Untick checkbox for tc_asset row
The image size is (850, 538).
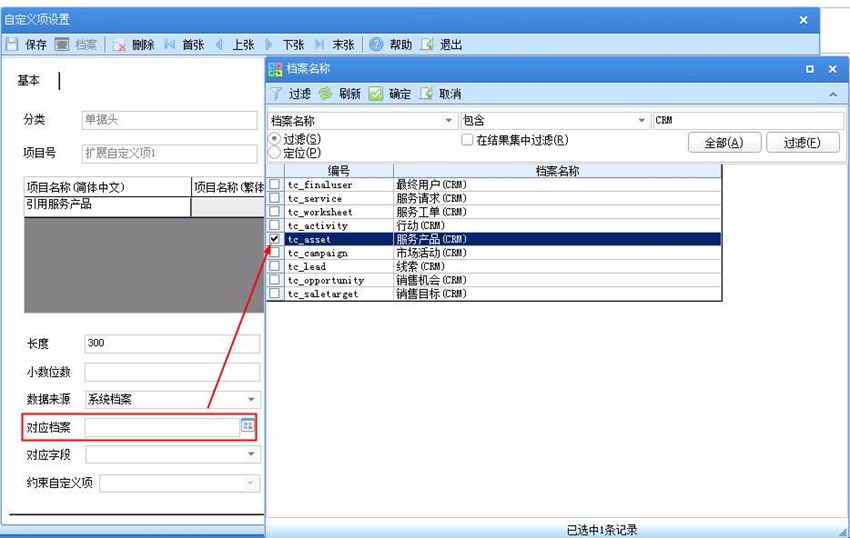tap(275, 239)
